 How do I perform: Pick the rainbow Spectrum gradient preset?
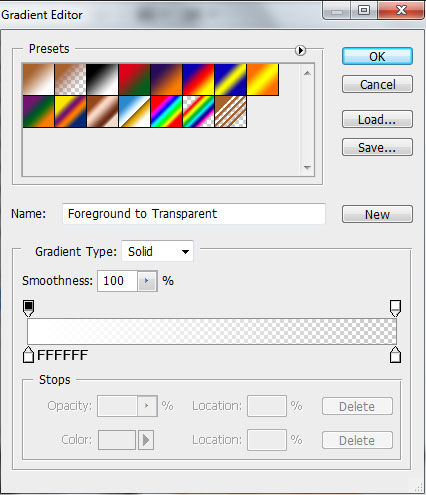tap(166, 111)
